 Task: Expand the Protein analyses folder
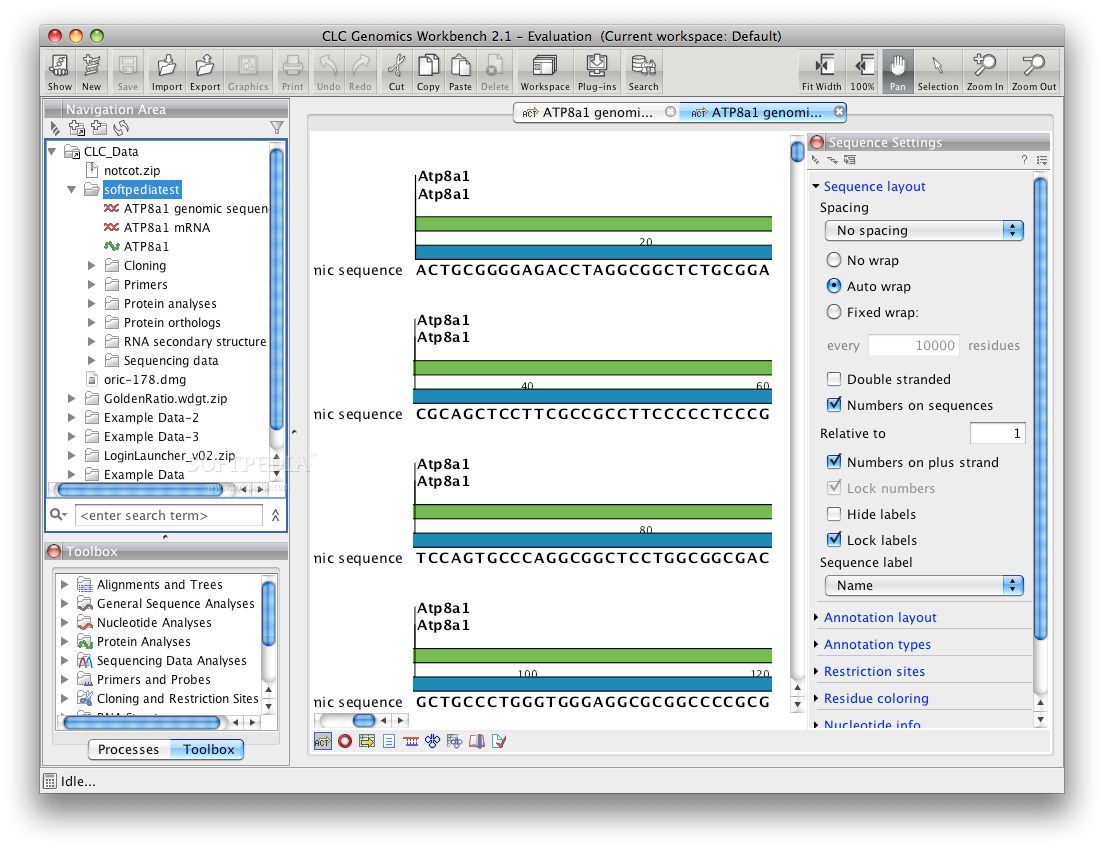pyautogui.click(x=92, y=304)
